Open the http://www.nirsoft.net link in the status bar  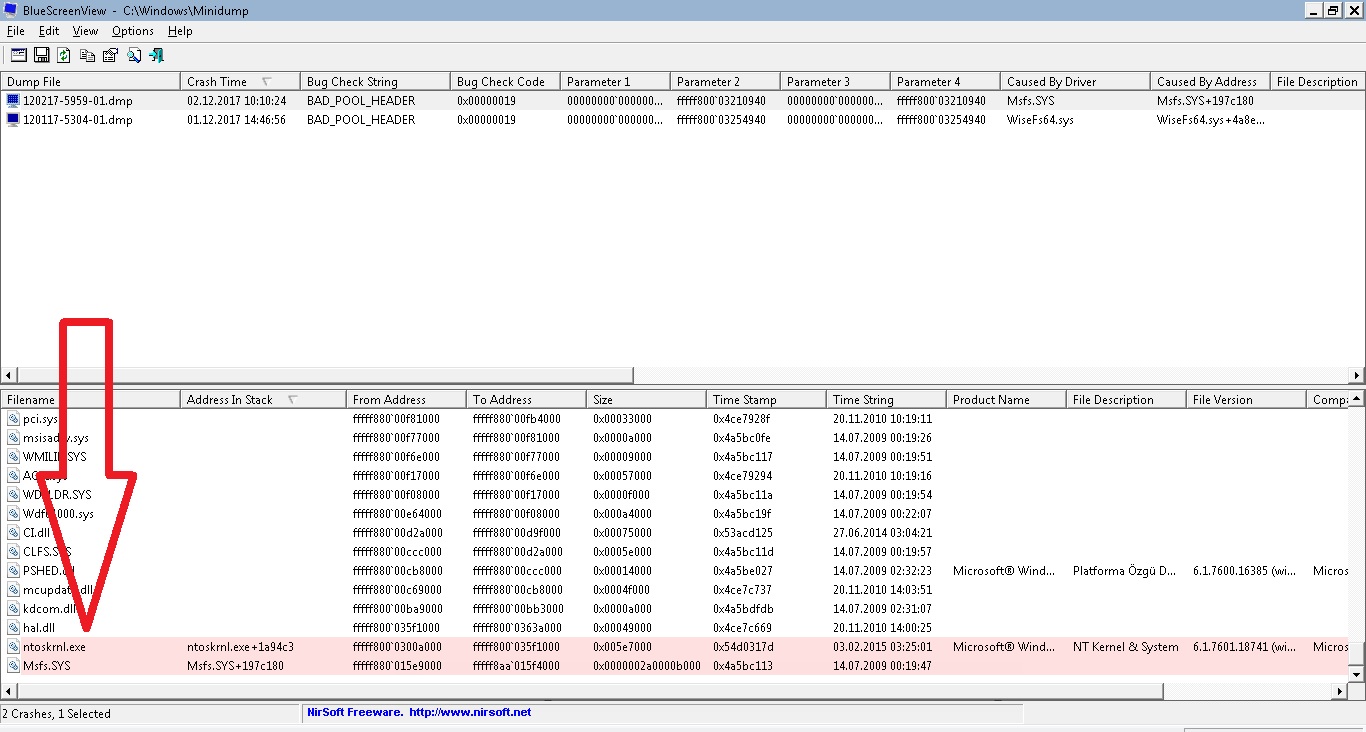[469, 713]
